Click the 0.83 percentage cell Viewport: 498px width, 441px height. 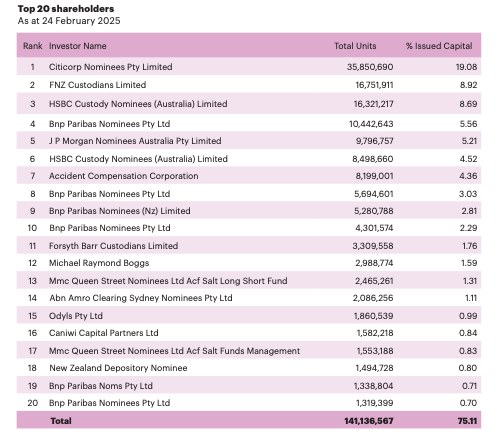(x=468, y=351)
